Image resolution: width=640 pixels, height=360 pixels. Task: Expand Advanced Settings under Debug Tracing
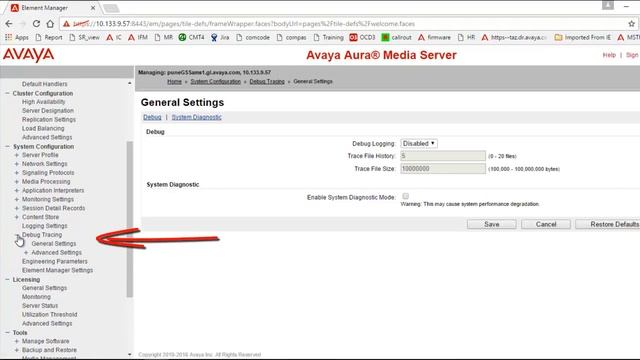(26, 253)
